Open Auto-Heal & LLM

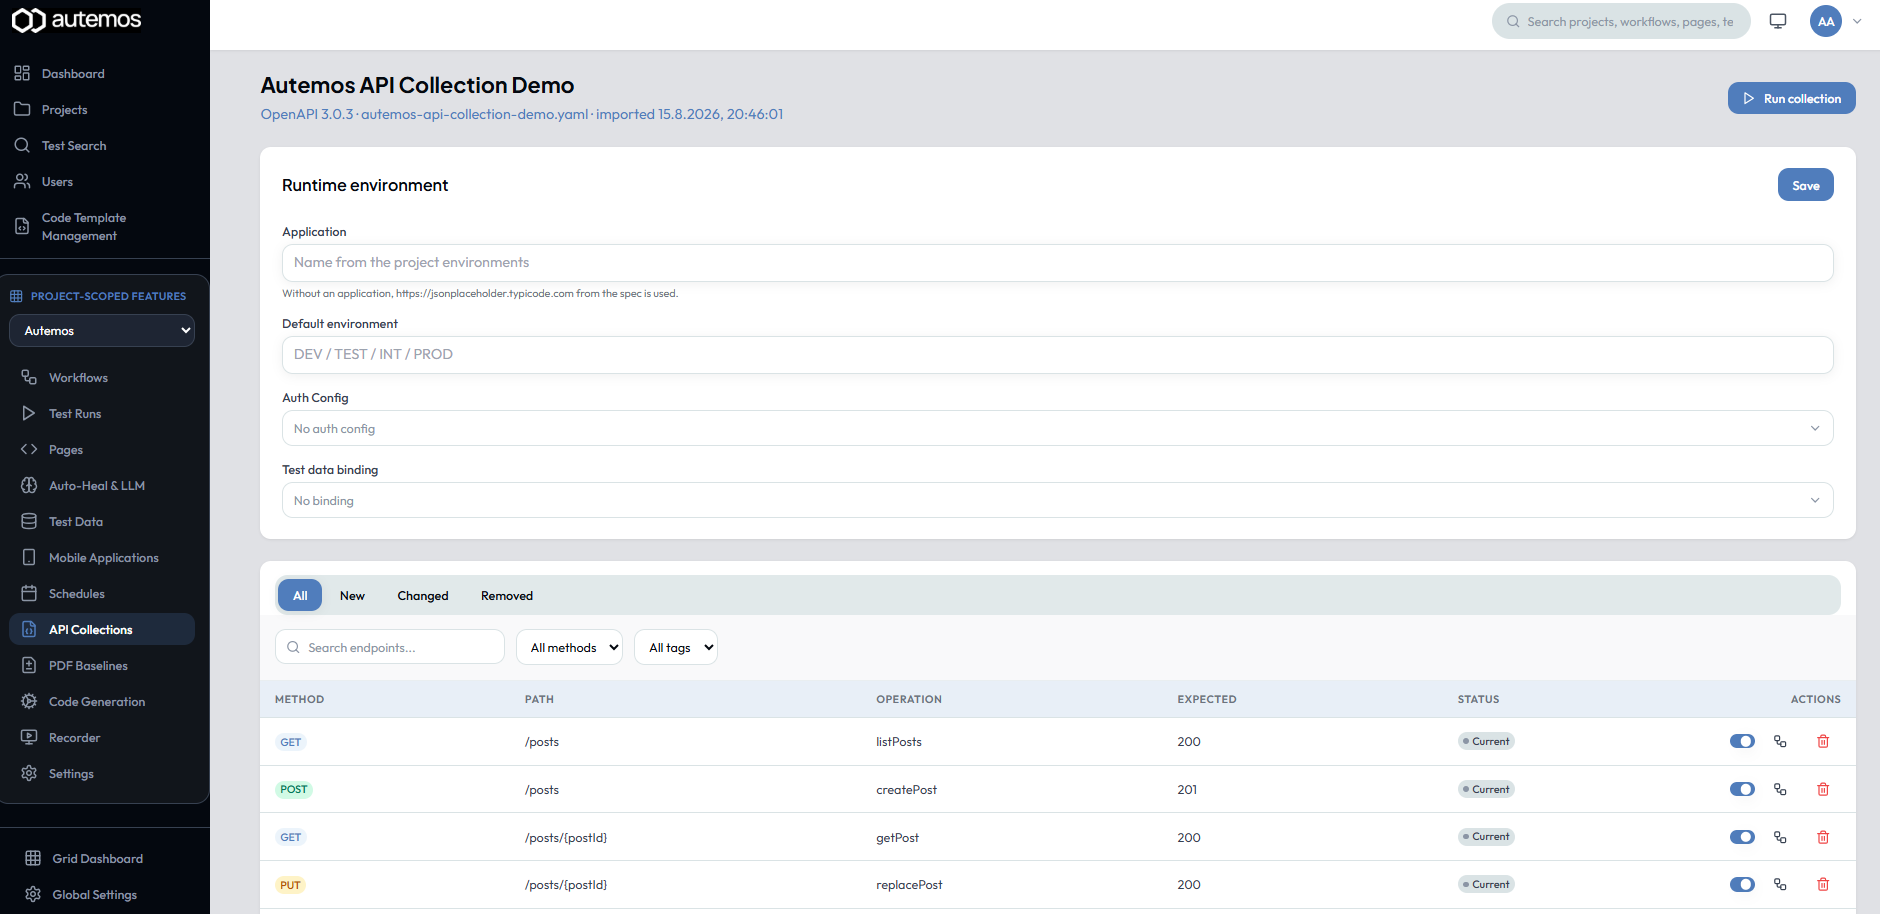point(97,486)
